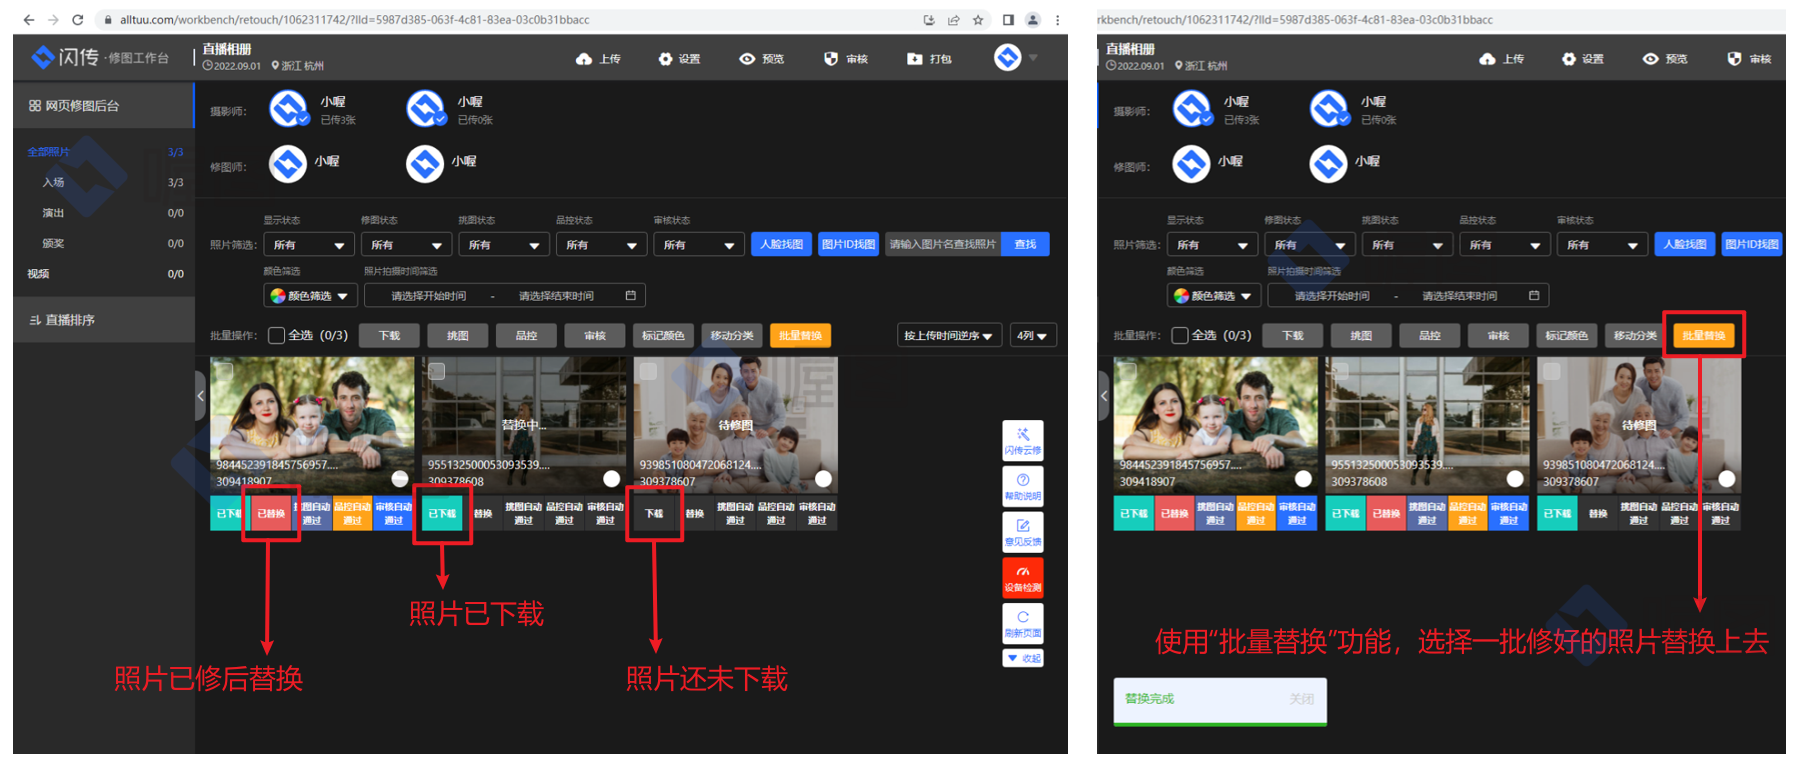Screen dimensions: 1799x760
Task: Open the browser share icon in address bar
Action: point(953,19)
